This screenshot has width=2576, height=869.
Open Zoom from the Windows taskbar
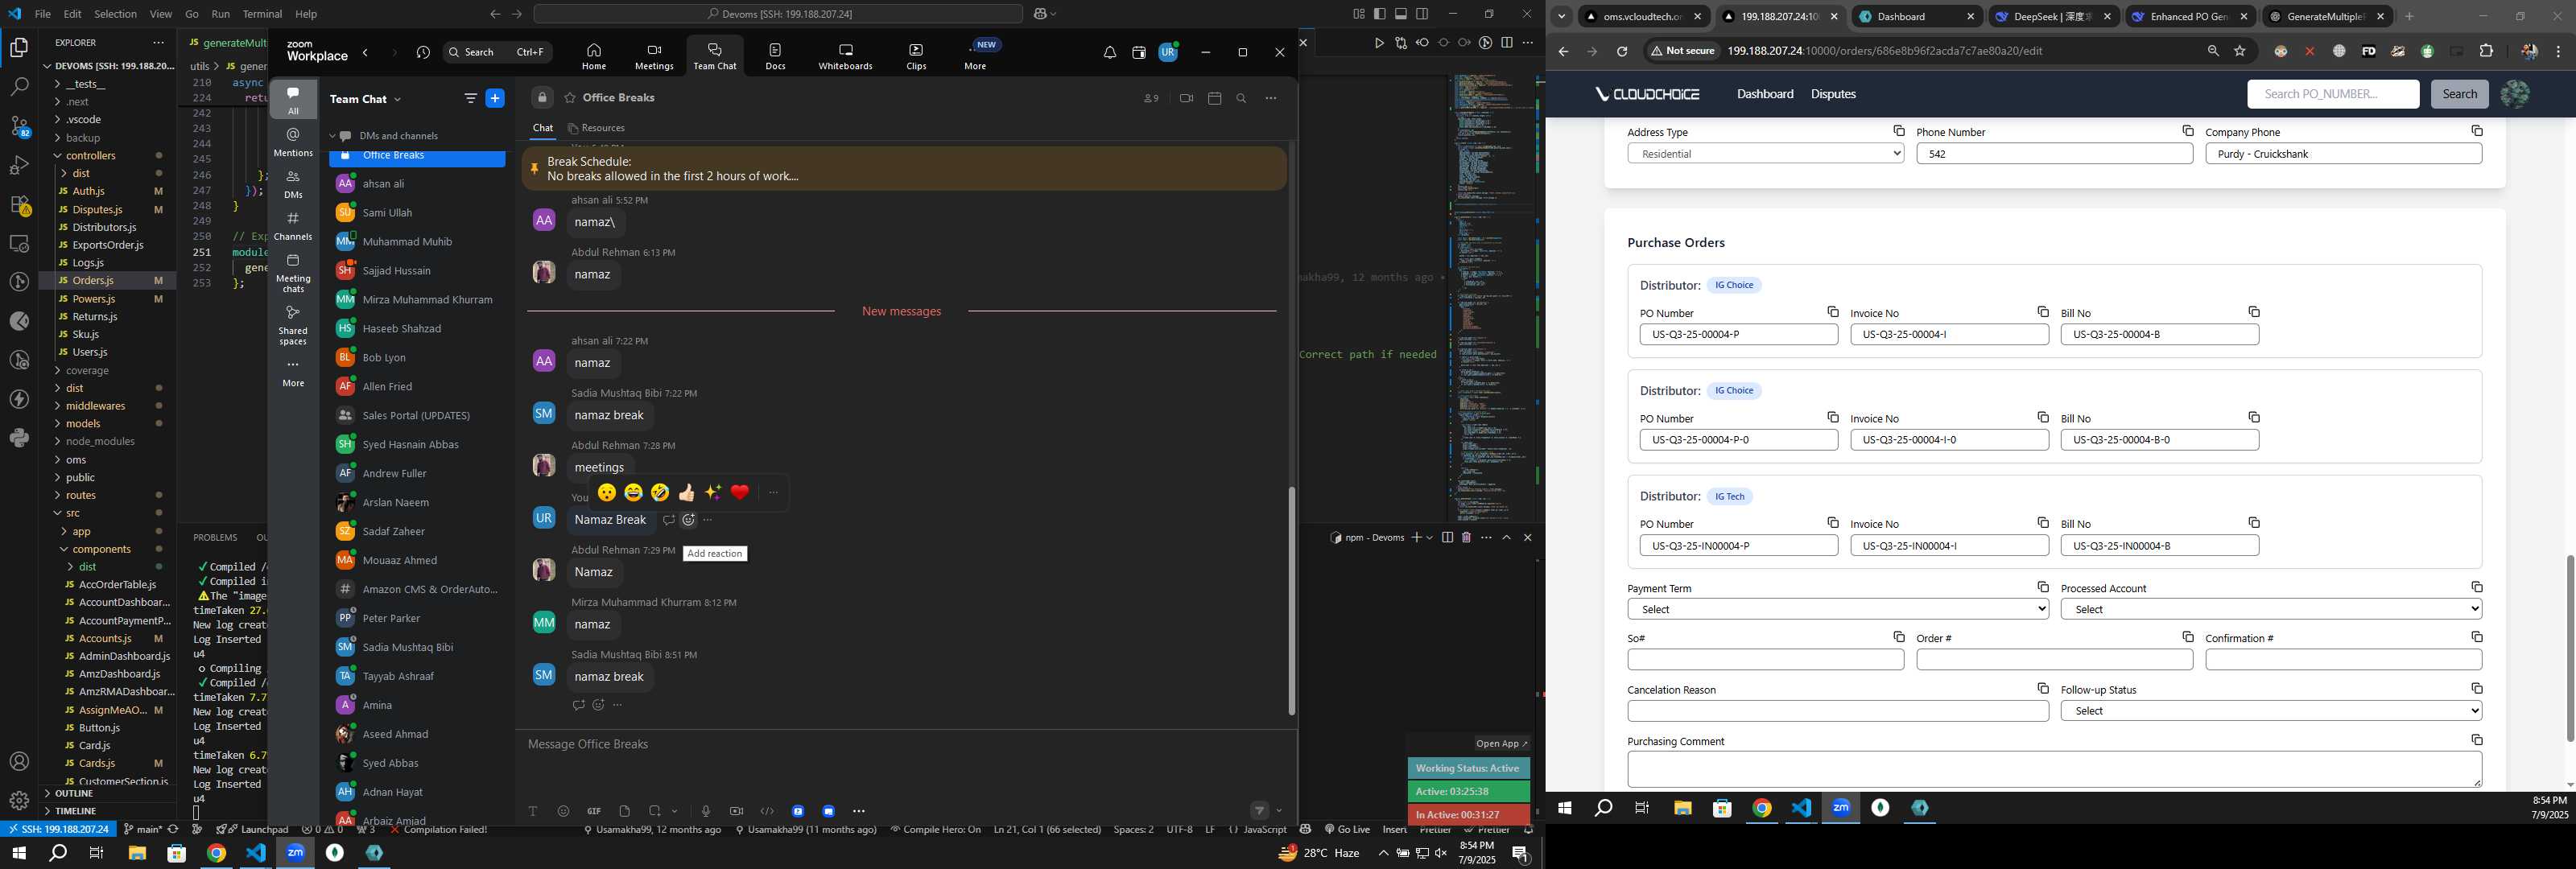295,853
